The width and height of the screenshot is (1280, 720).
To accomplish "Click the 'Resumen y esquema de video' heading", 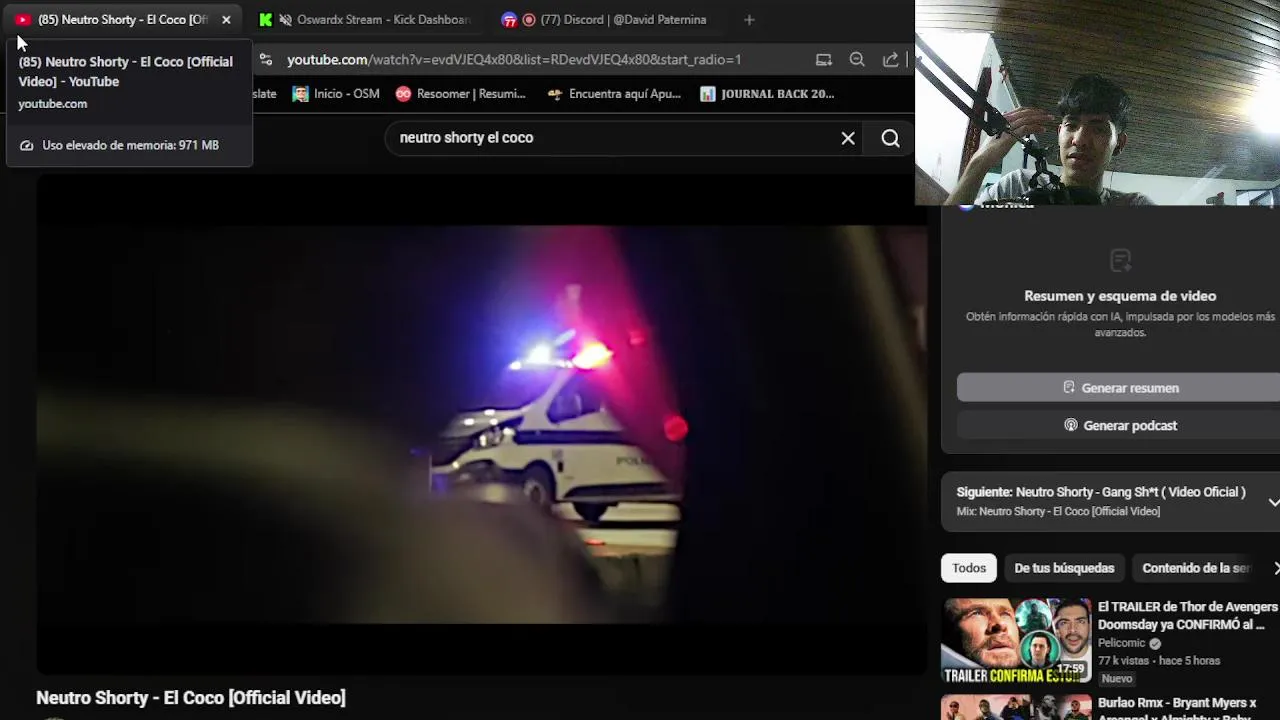I will pyautogui.click(x=1120, y=296).
